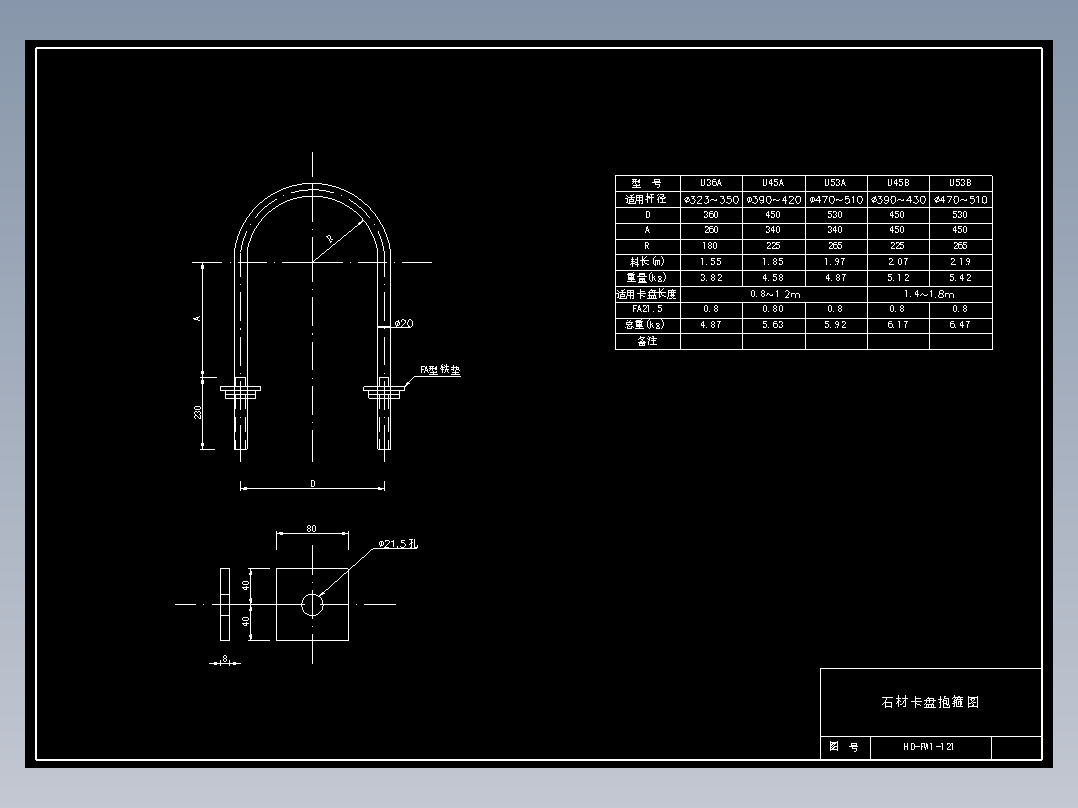Click the drawing number HD-RV1-121
This screenshot has width=1078, height=808.
[x=929, y=747]
